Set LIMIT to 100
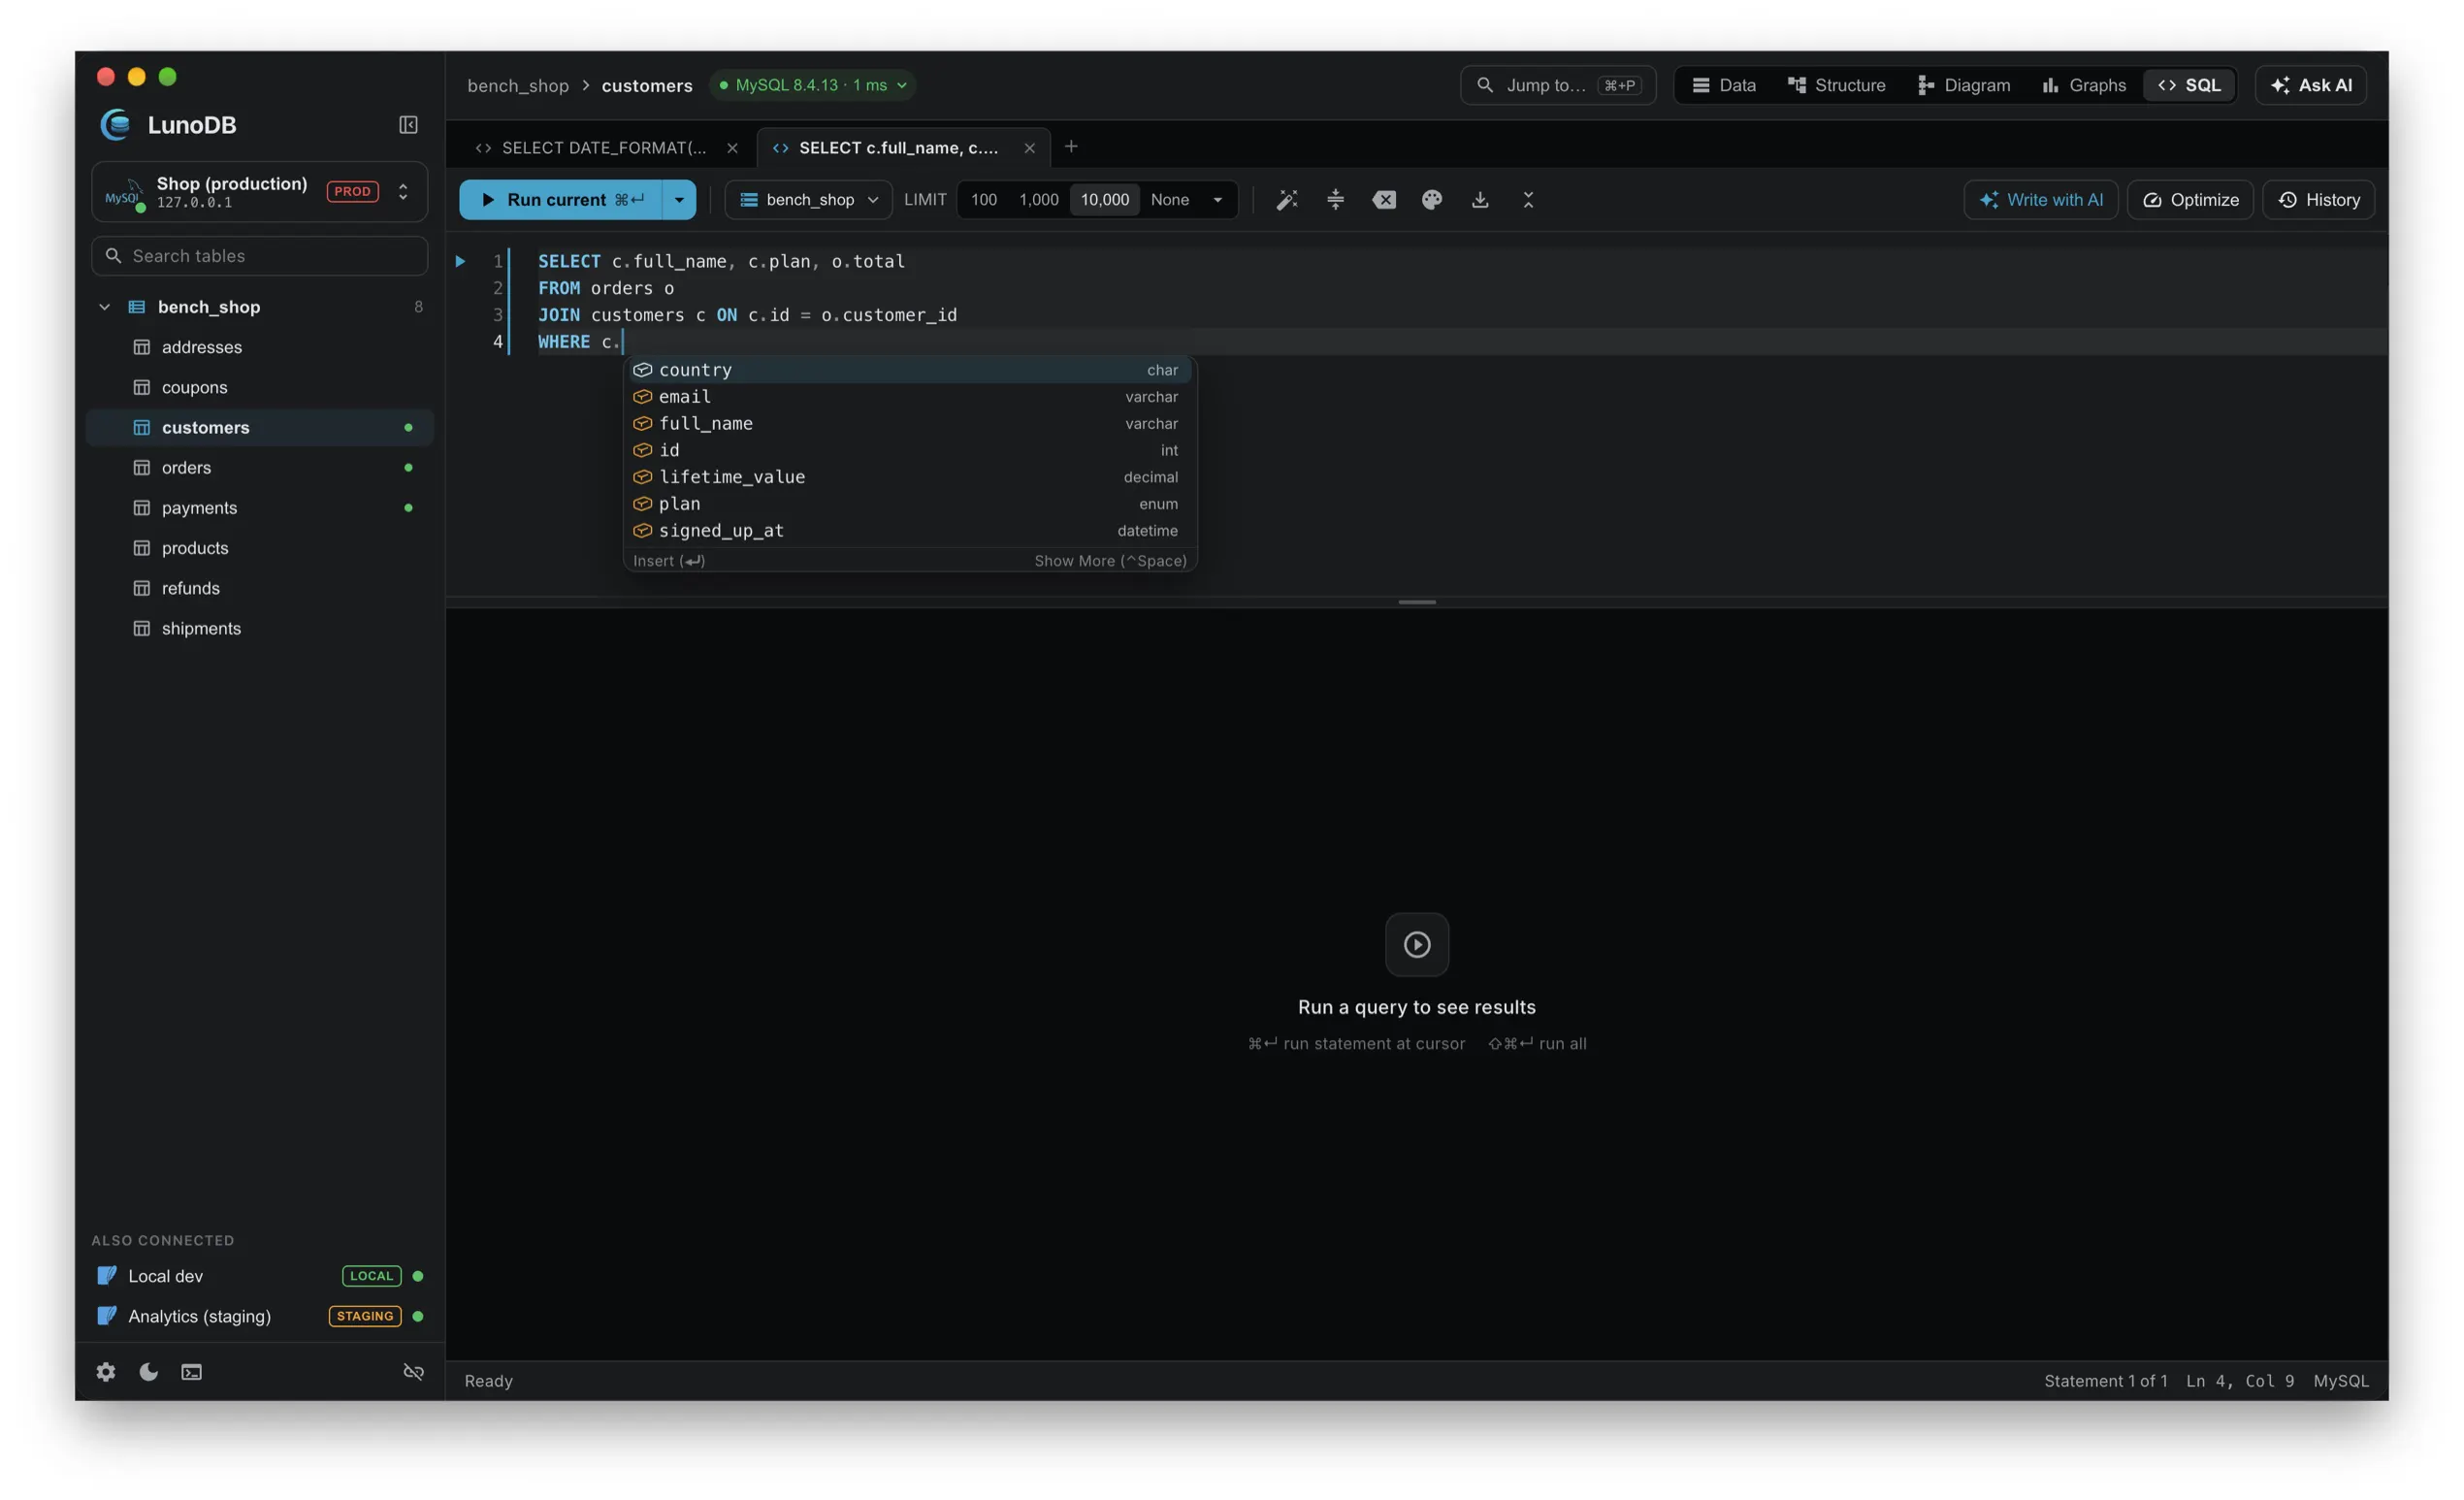Image resolution: width=2464 pixels, height=1500 pixels. coord(983,200)
